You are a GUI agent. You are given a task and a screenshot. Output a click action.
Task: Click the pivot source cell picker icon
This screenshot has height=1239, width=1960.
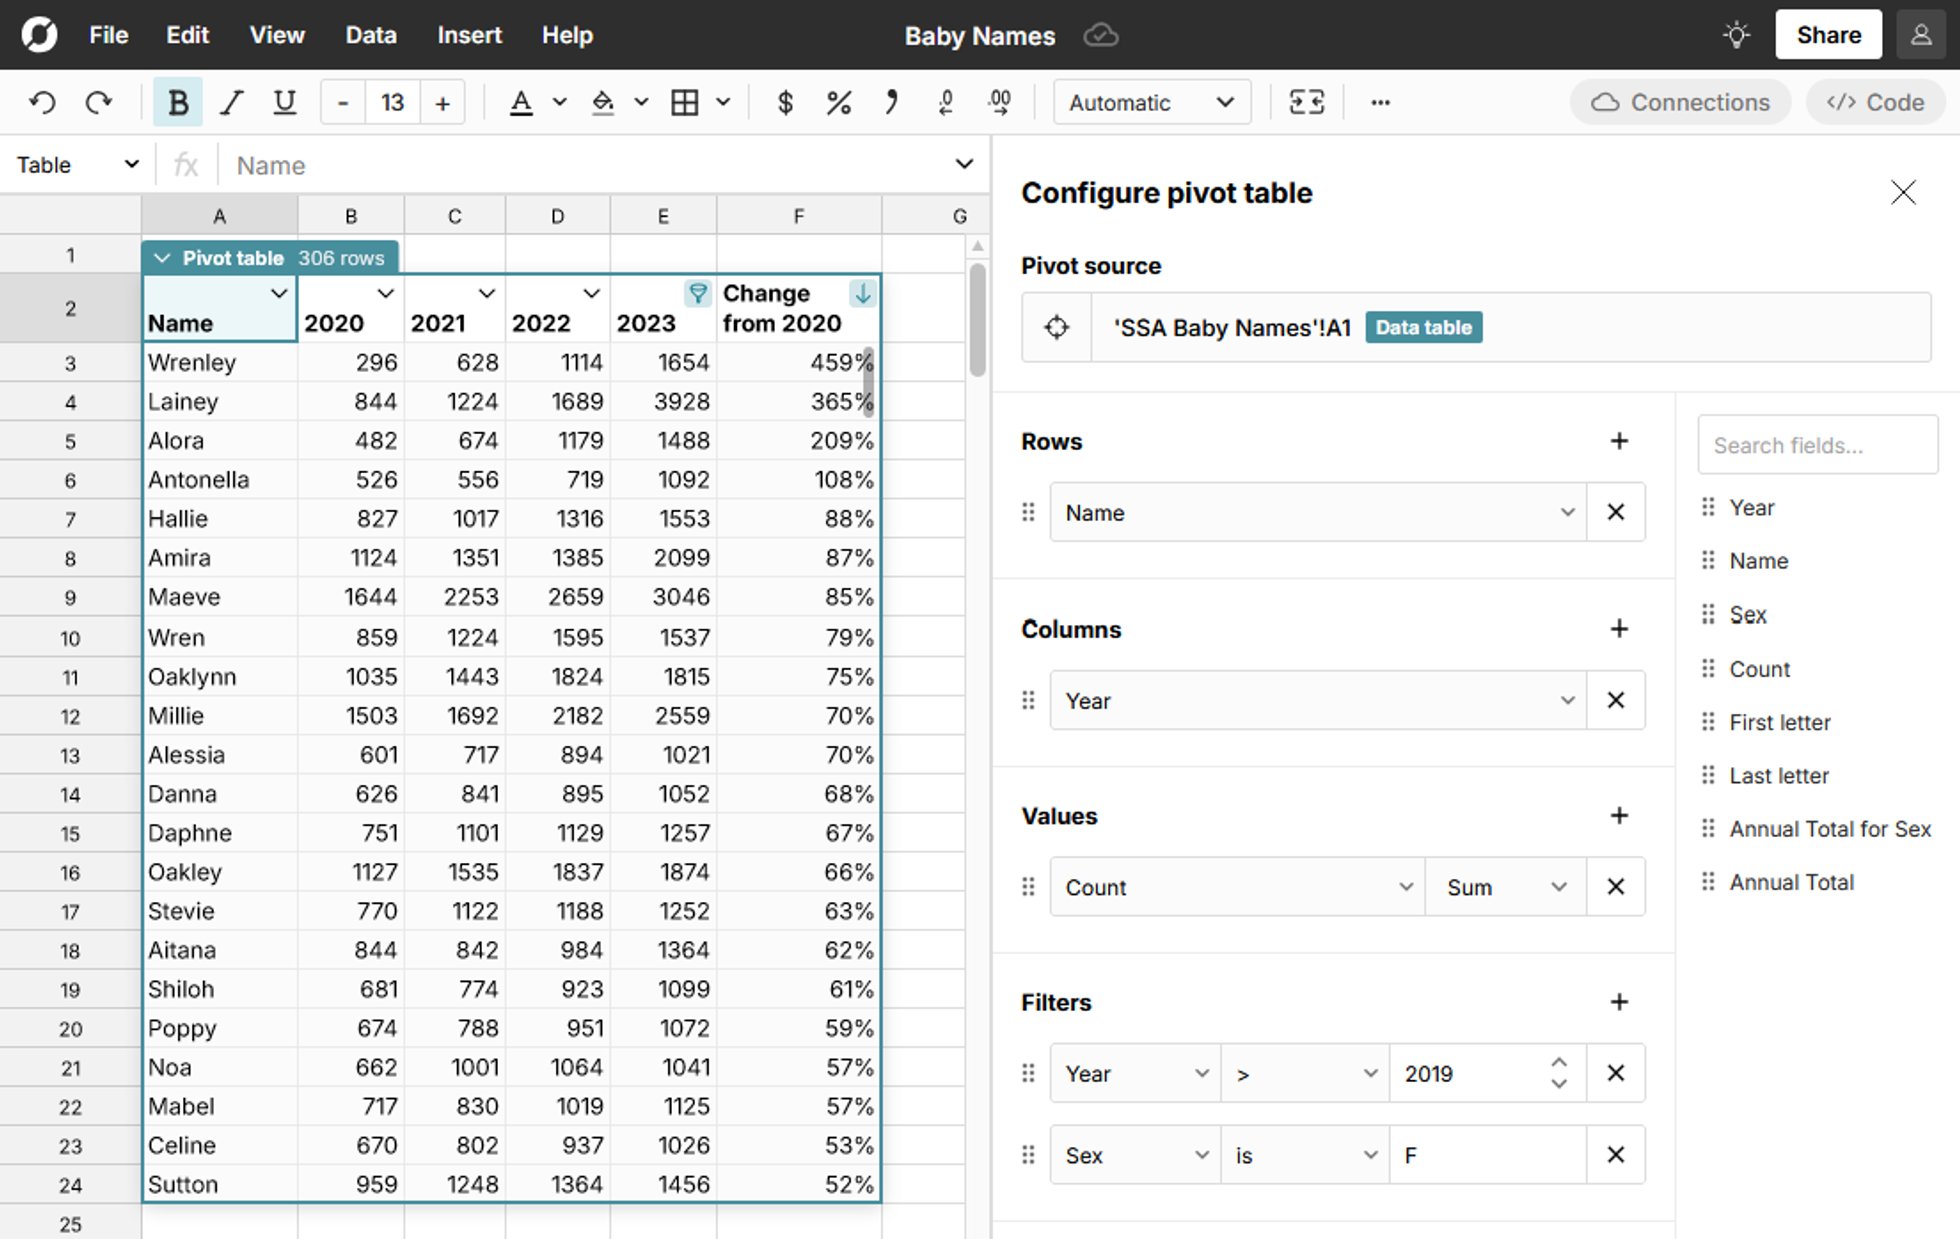[1056, 327]
